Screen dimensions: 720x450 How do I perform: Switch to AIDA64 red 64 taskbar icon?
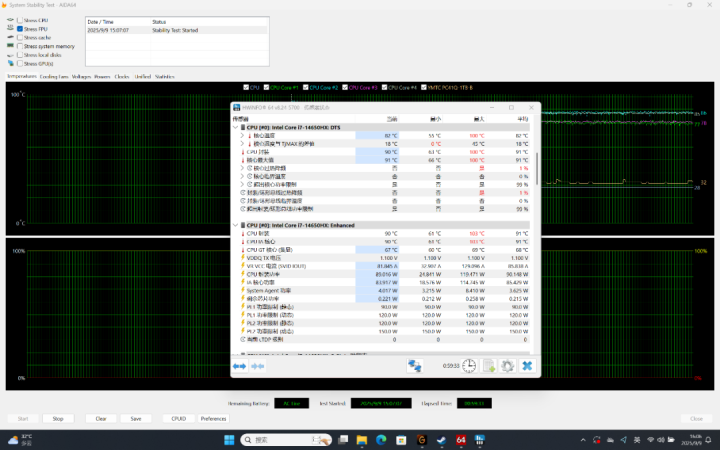coord(461,440)
